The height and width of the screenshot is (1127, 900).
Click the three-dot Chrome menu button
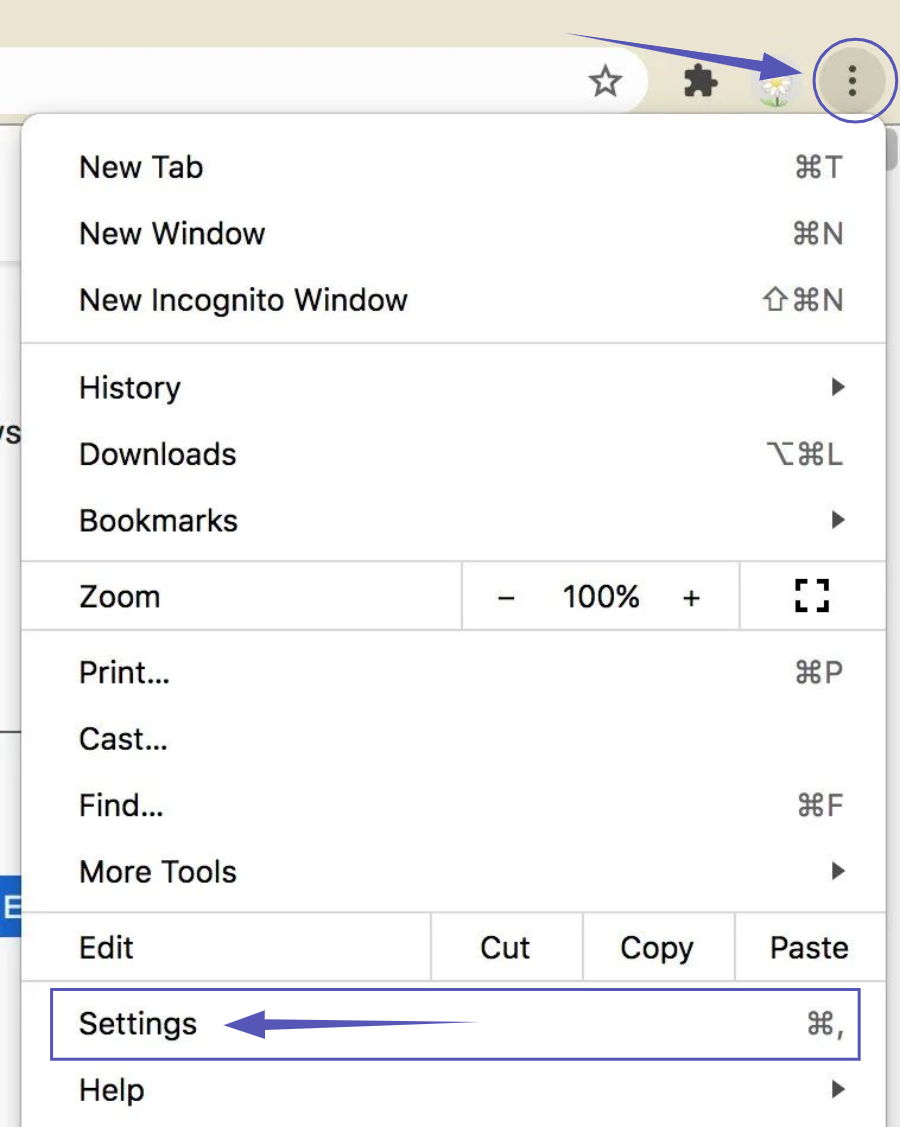pos(852,81)
